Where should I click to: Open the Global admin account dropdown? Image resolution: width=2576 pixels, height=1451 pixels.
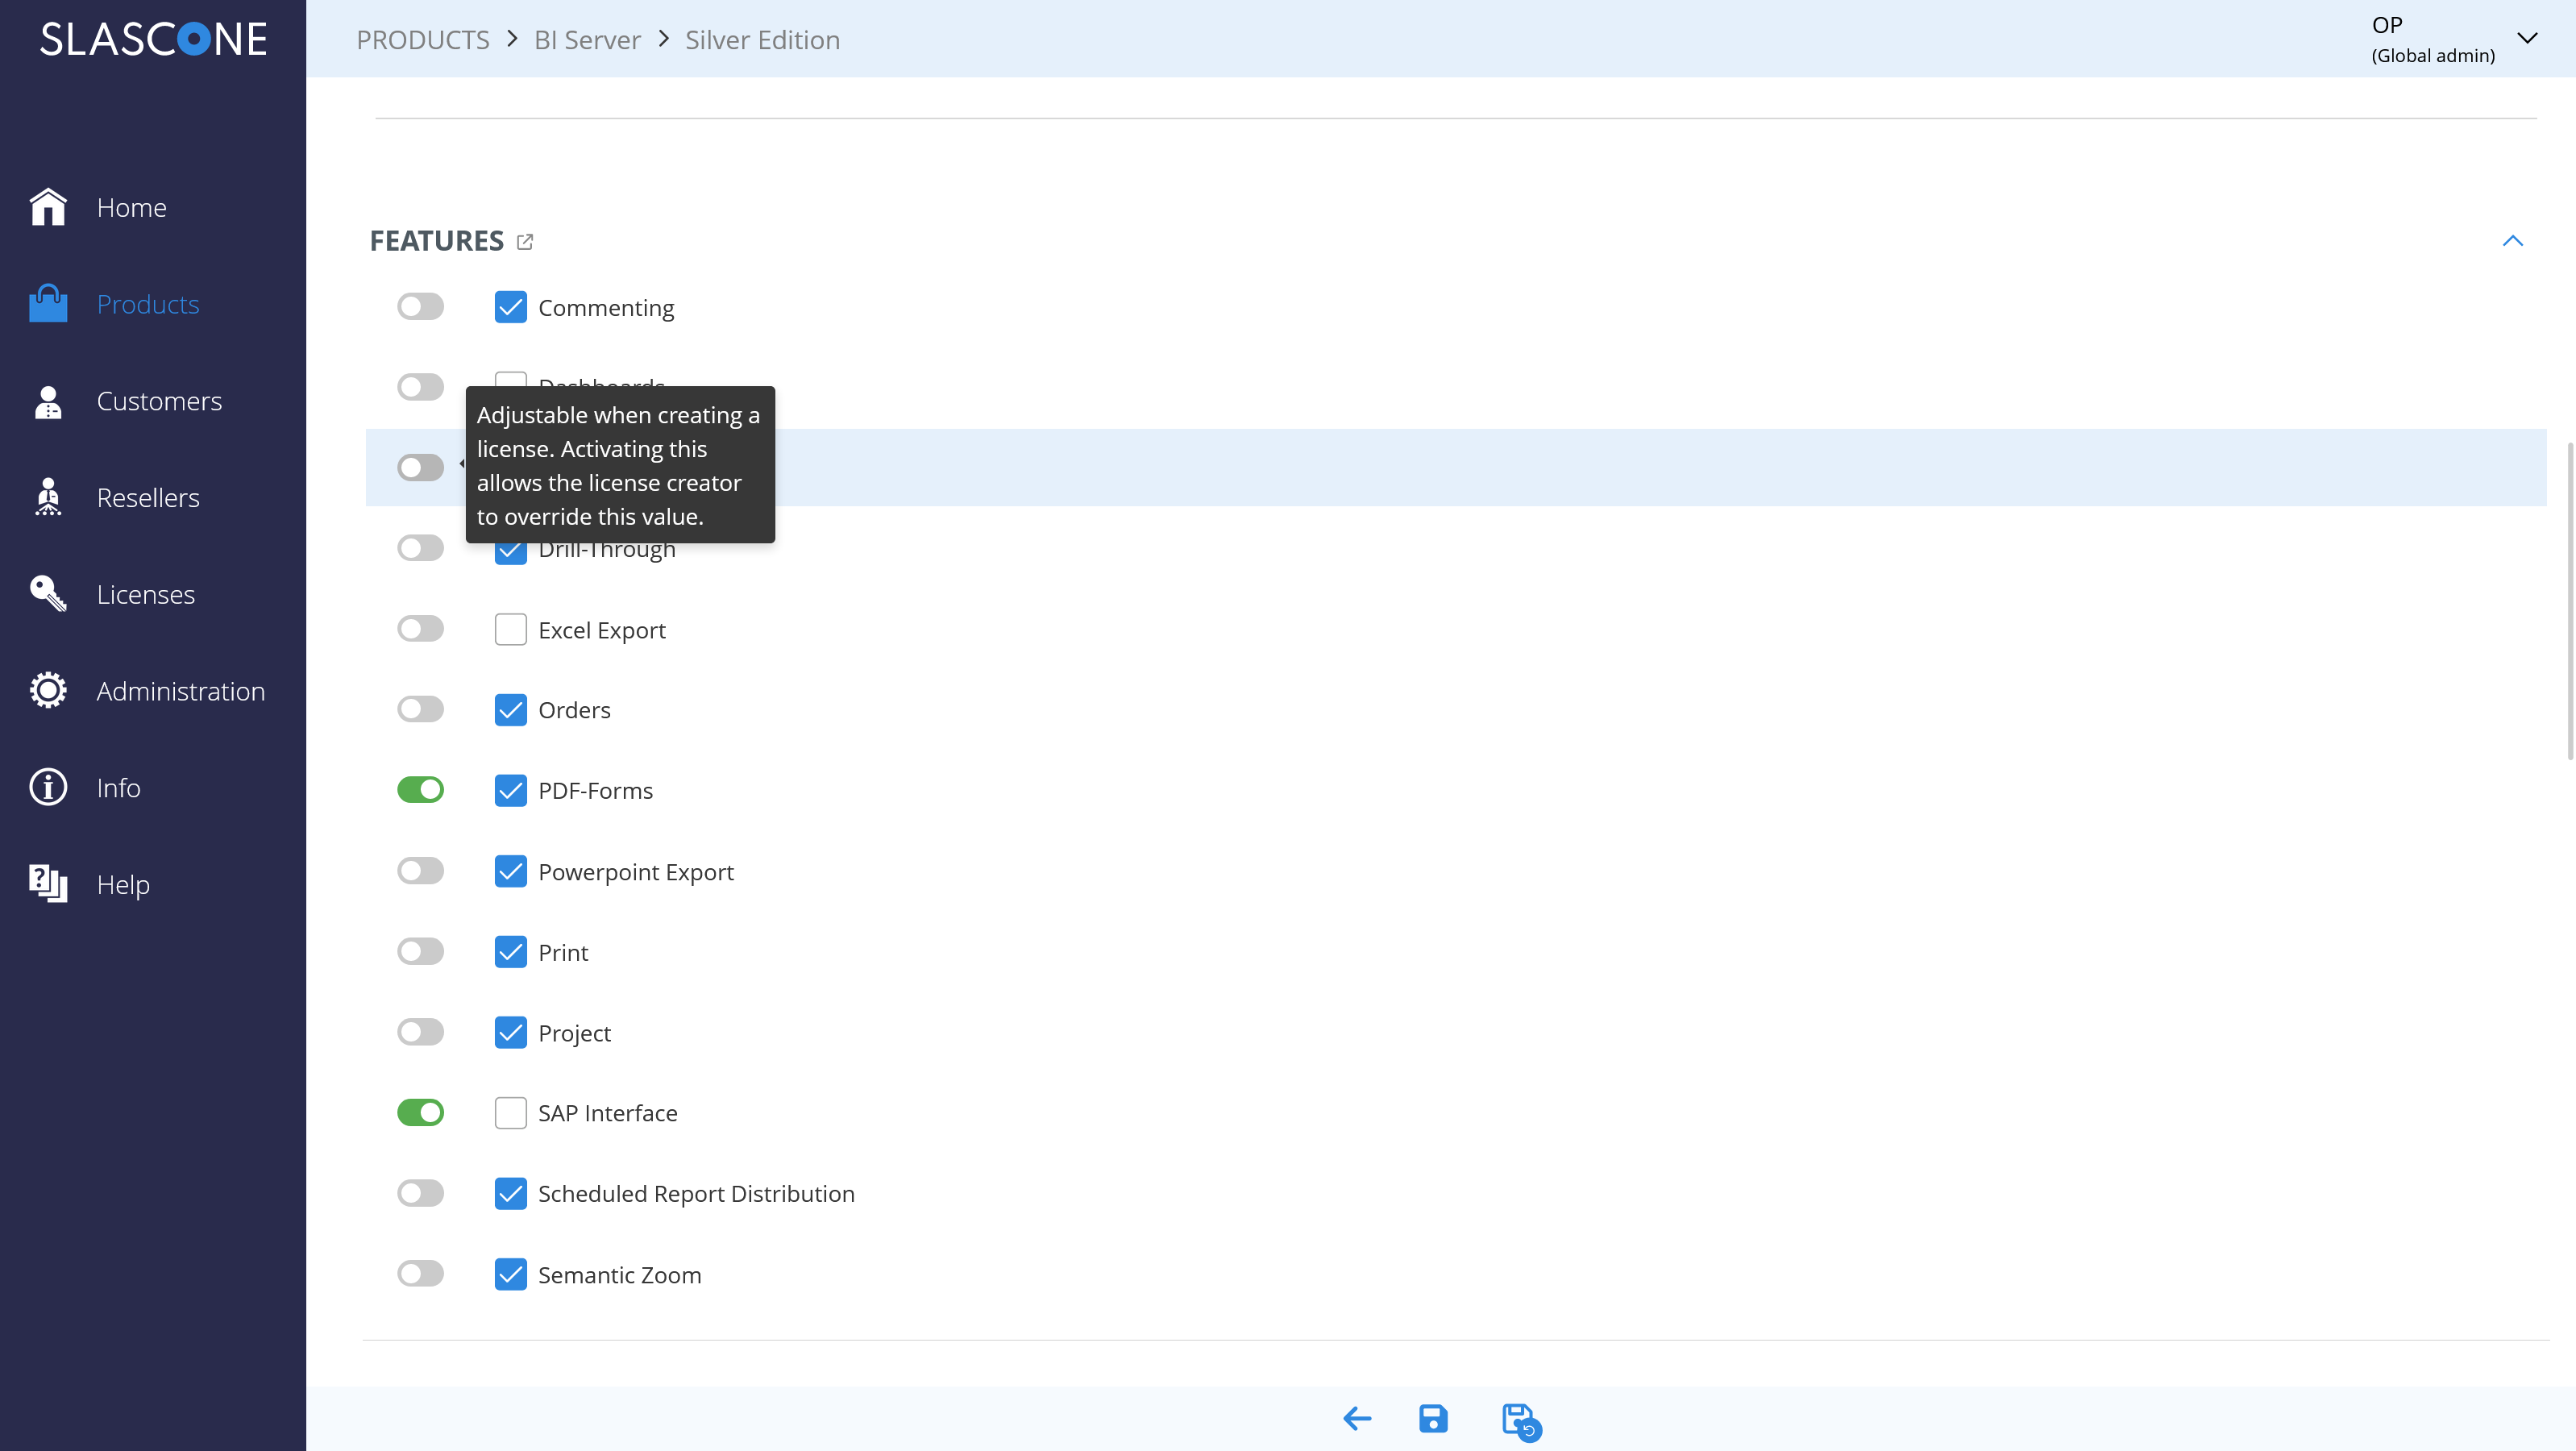point(2528,39)
